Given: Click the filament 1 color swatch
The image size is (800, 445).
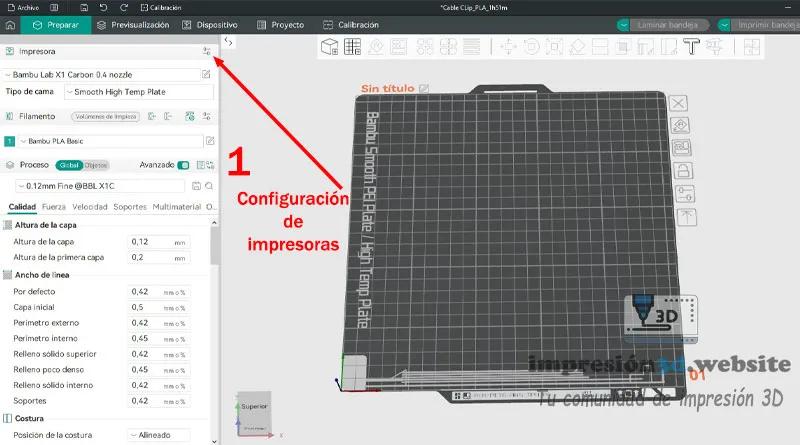Looking at the screenshot, I should pos(9,141).
